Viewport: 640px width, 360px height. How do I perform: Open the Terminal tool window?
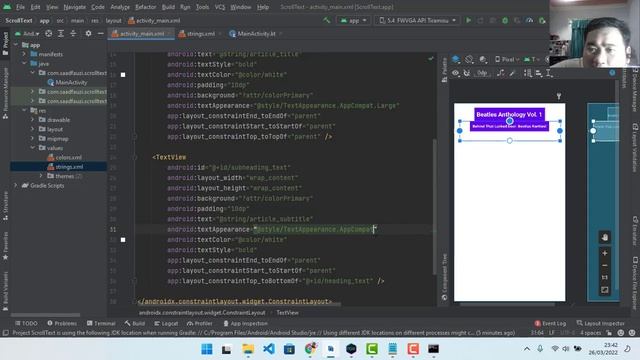[101, 323]
